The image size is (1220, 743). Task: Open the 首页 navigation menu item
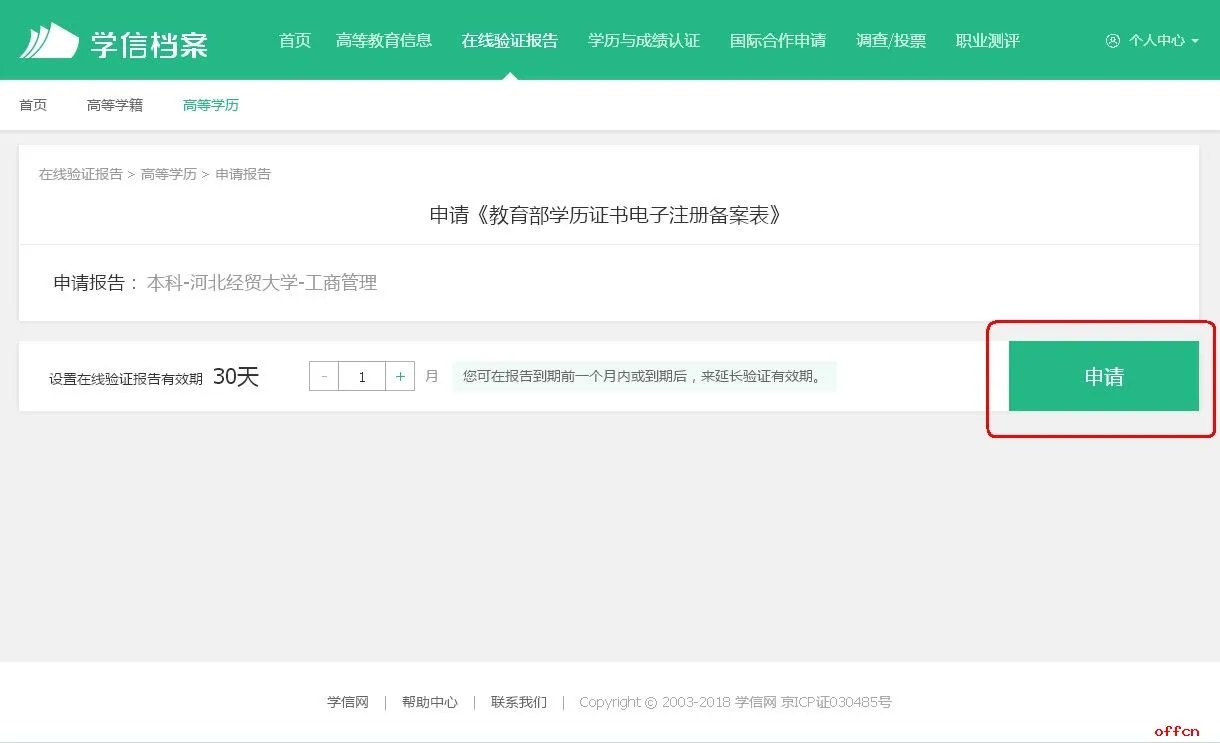(294, 41)
